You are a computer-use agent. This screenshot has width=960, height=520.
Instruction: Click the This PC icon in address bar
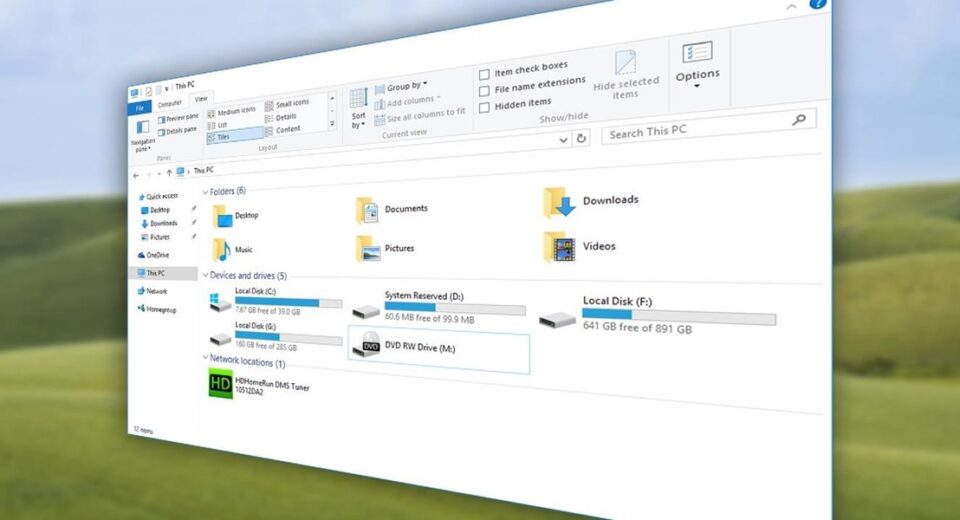click(180, 172)
